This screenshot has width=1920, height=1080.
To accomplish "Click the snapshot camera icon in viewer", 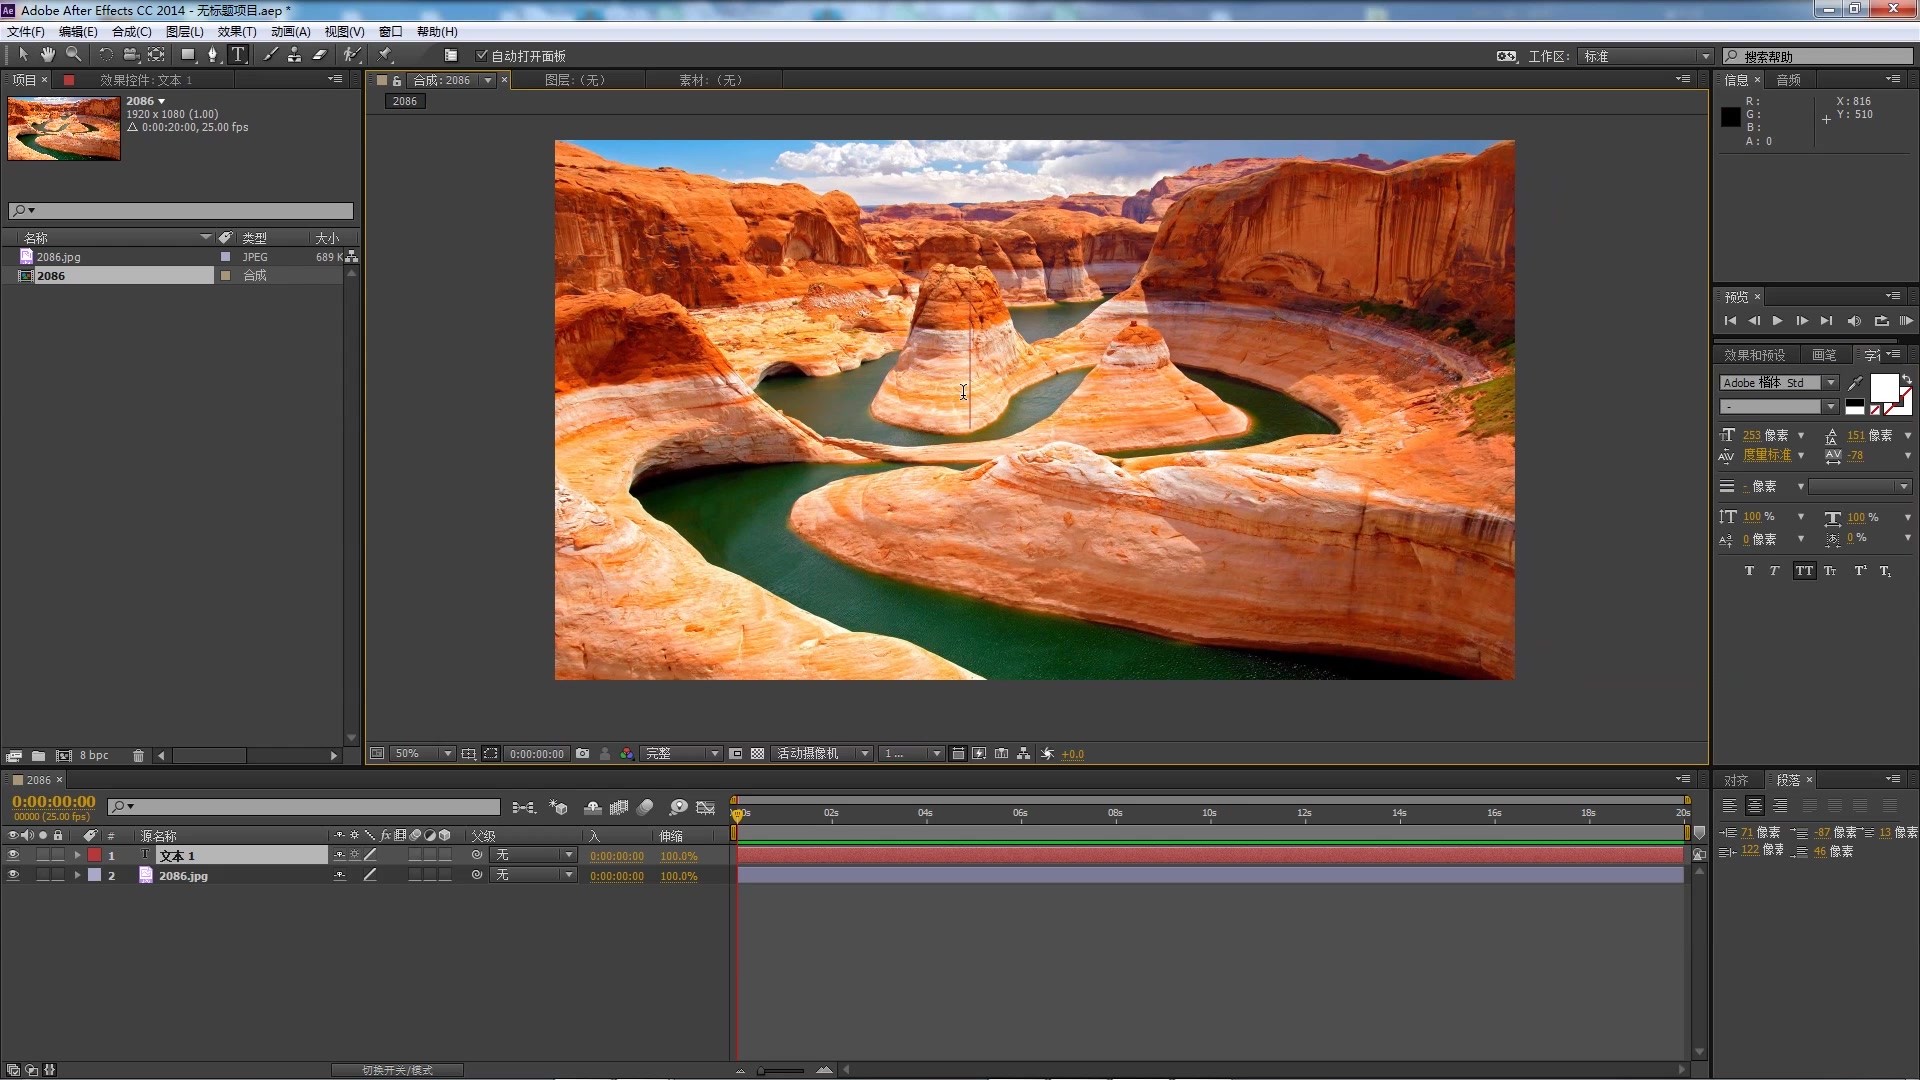I will (582, 753).
